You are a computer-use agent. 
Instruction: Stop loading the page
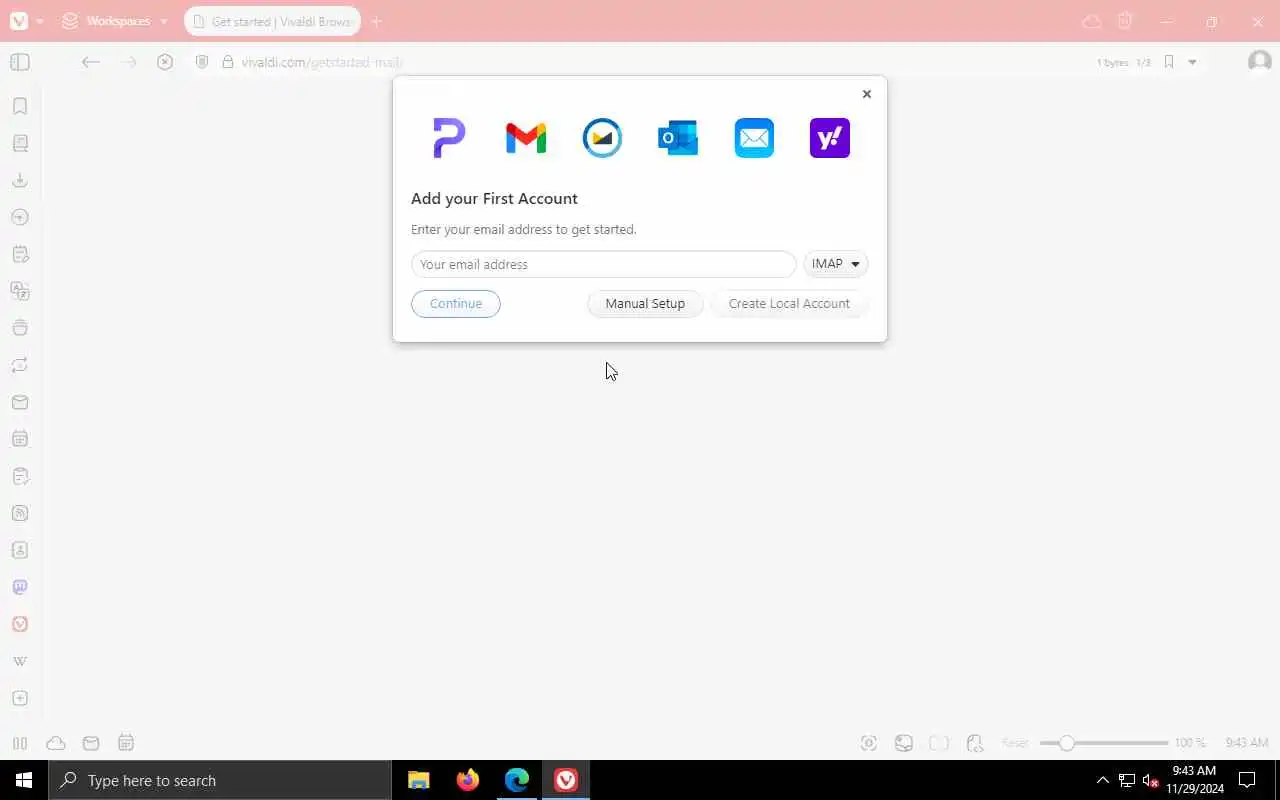(165, 62)
